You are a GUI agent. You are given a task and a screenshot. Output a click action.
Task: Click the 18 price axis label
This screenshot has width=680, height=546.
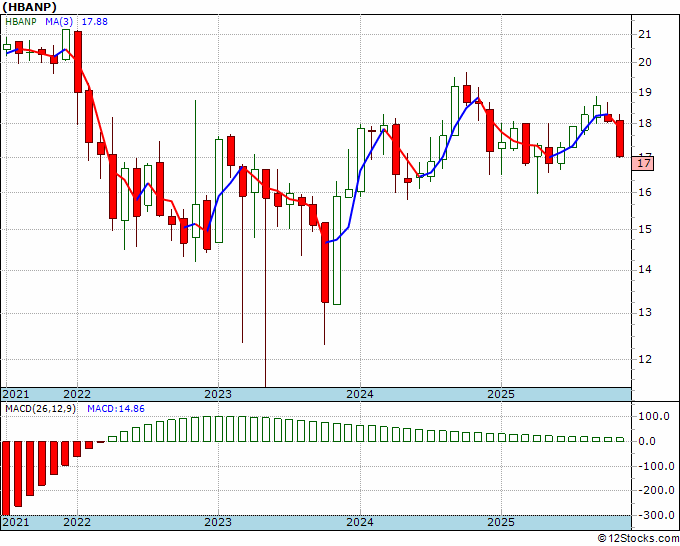[645, 124]
